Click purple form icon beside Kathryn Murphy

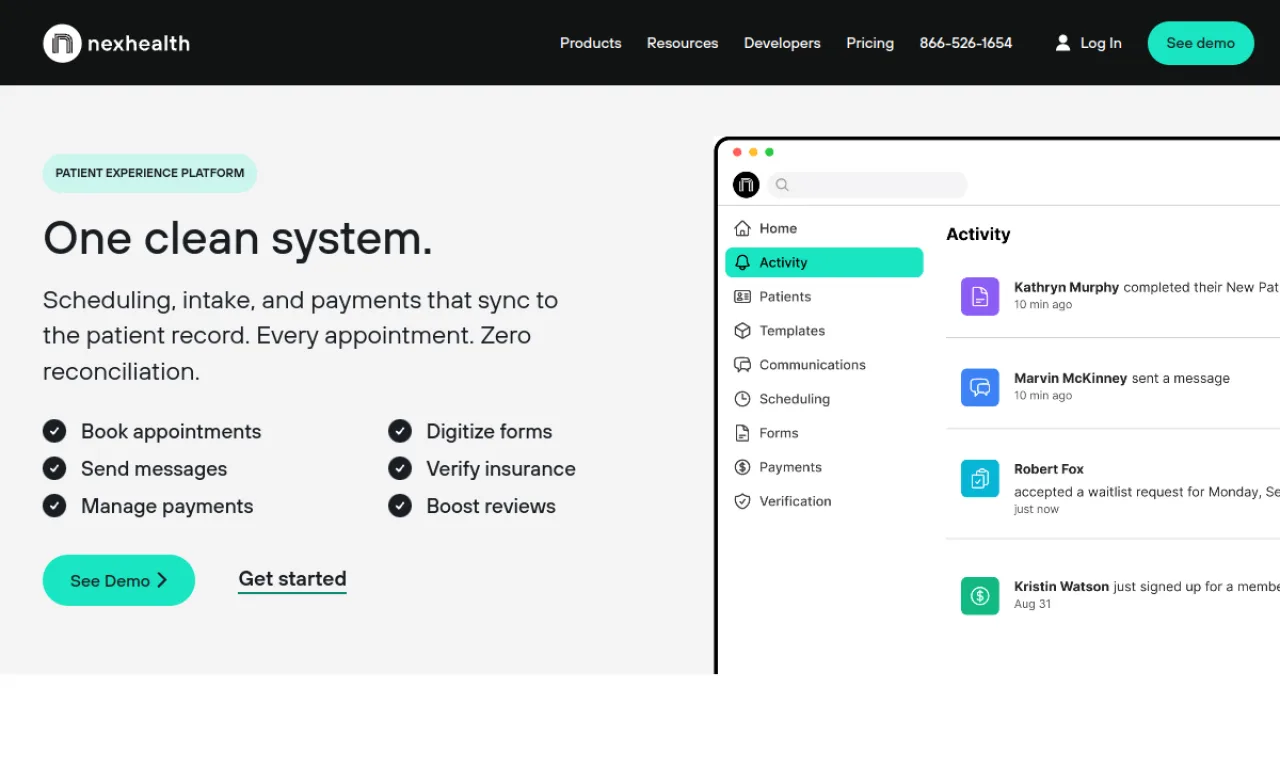click(x=980, y=296)
